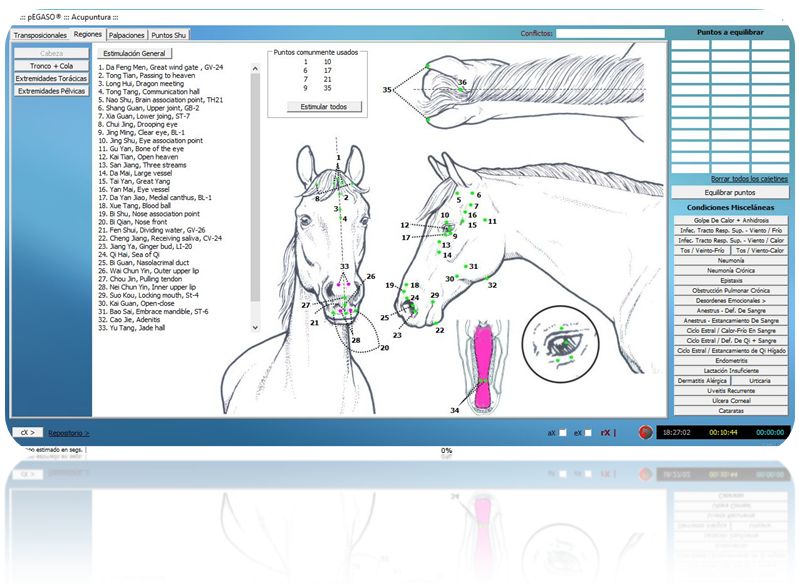The height and width of the screenshot is (584, 799).
Task: Choose 12. Kai Tian, Open heaven
Action: click(x=138, y=157)
